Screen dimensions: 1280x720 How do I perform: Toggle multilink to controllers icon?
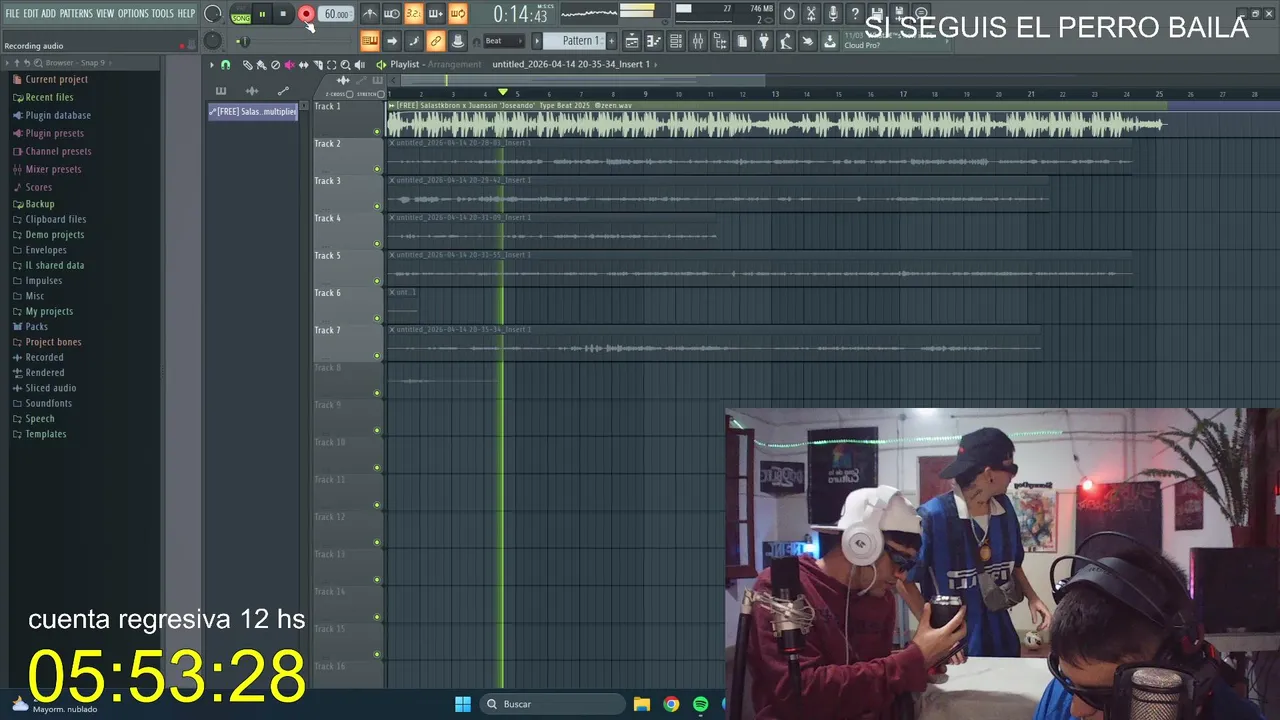(436, 41)
